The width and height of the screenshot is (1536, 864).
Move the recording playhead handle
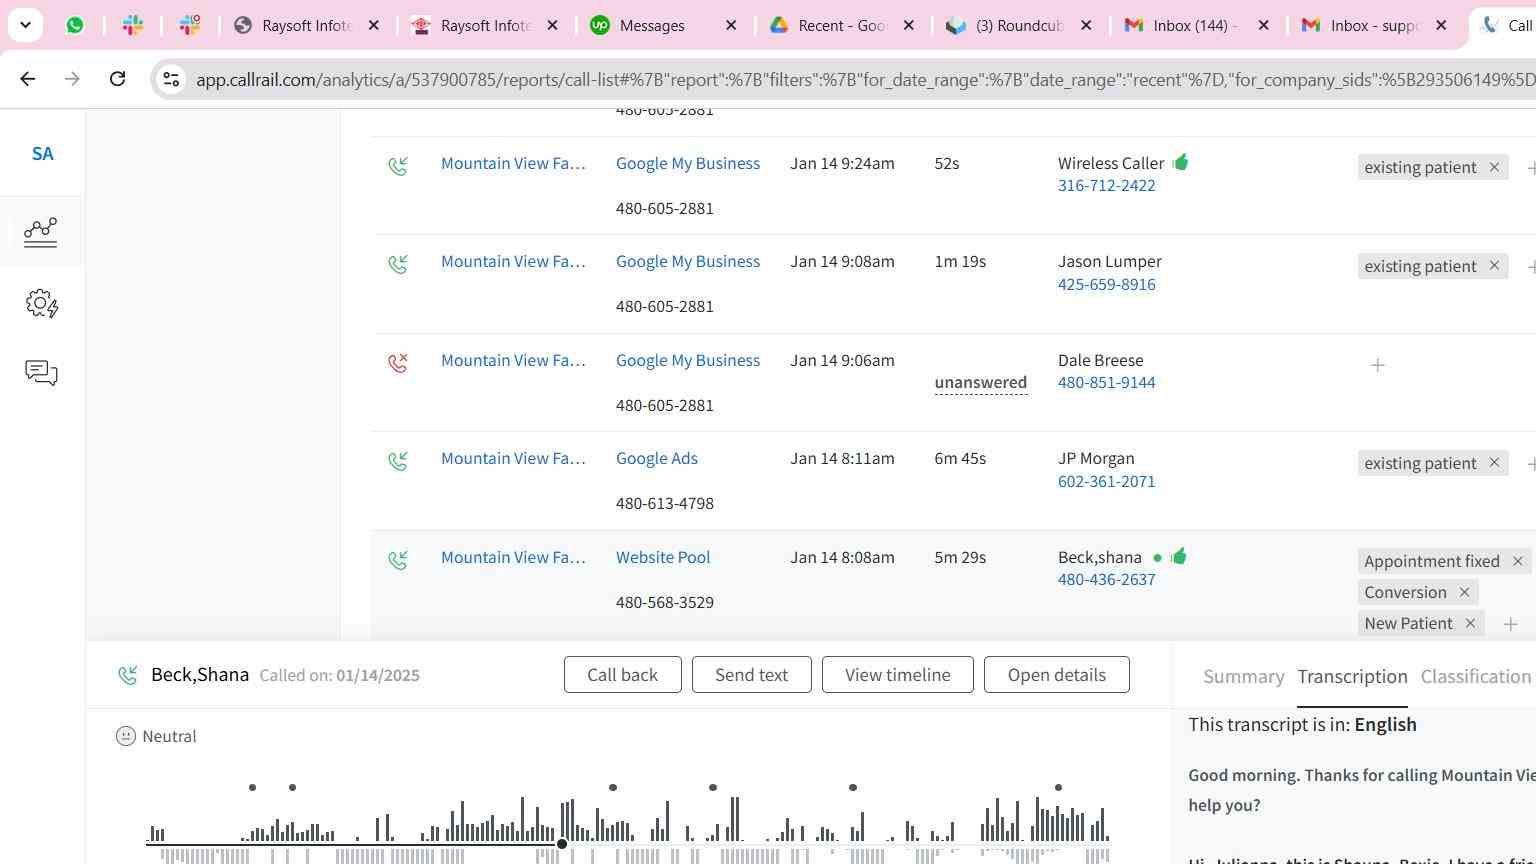point(562,844)
